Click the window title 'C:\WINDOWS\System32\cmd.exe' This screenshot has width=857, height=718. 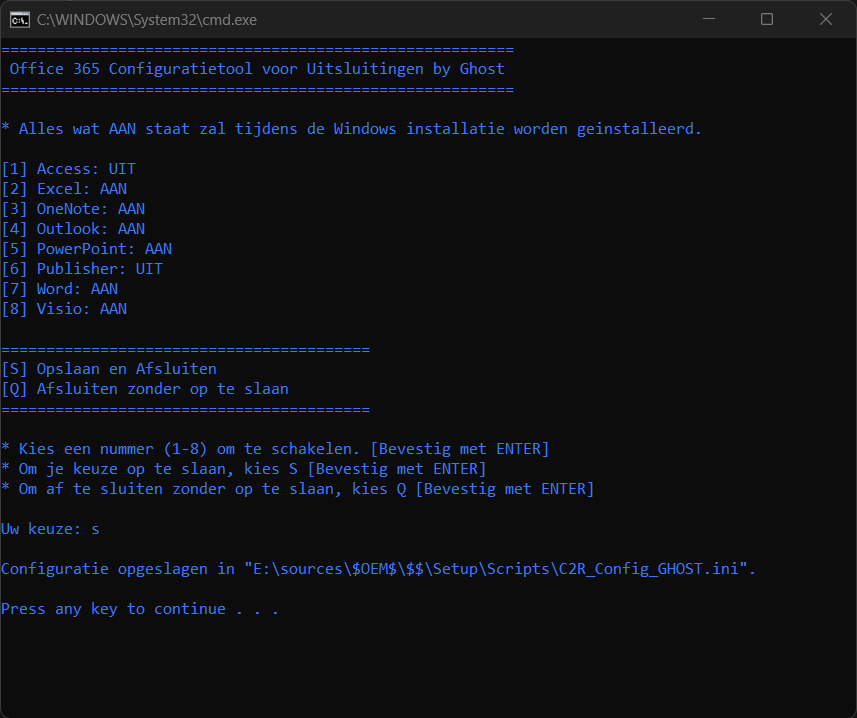tap(147, 20)
